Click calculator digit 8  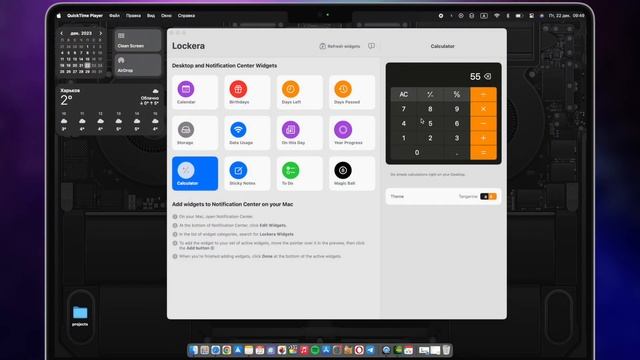click(x=430, y=109)
